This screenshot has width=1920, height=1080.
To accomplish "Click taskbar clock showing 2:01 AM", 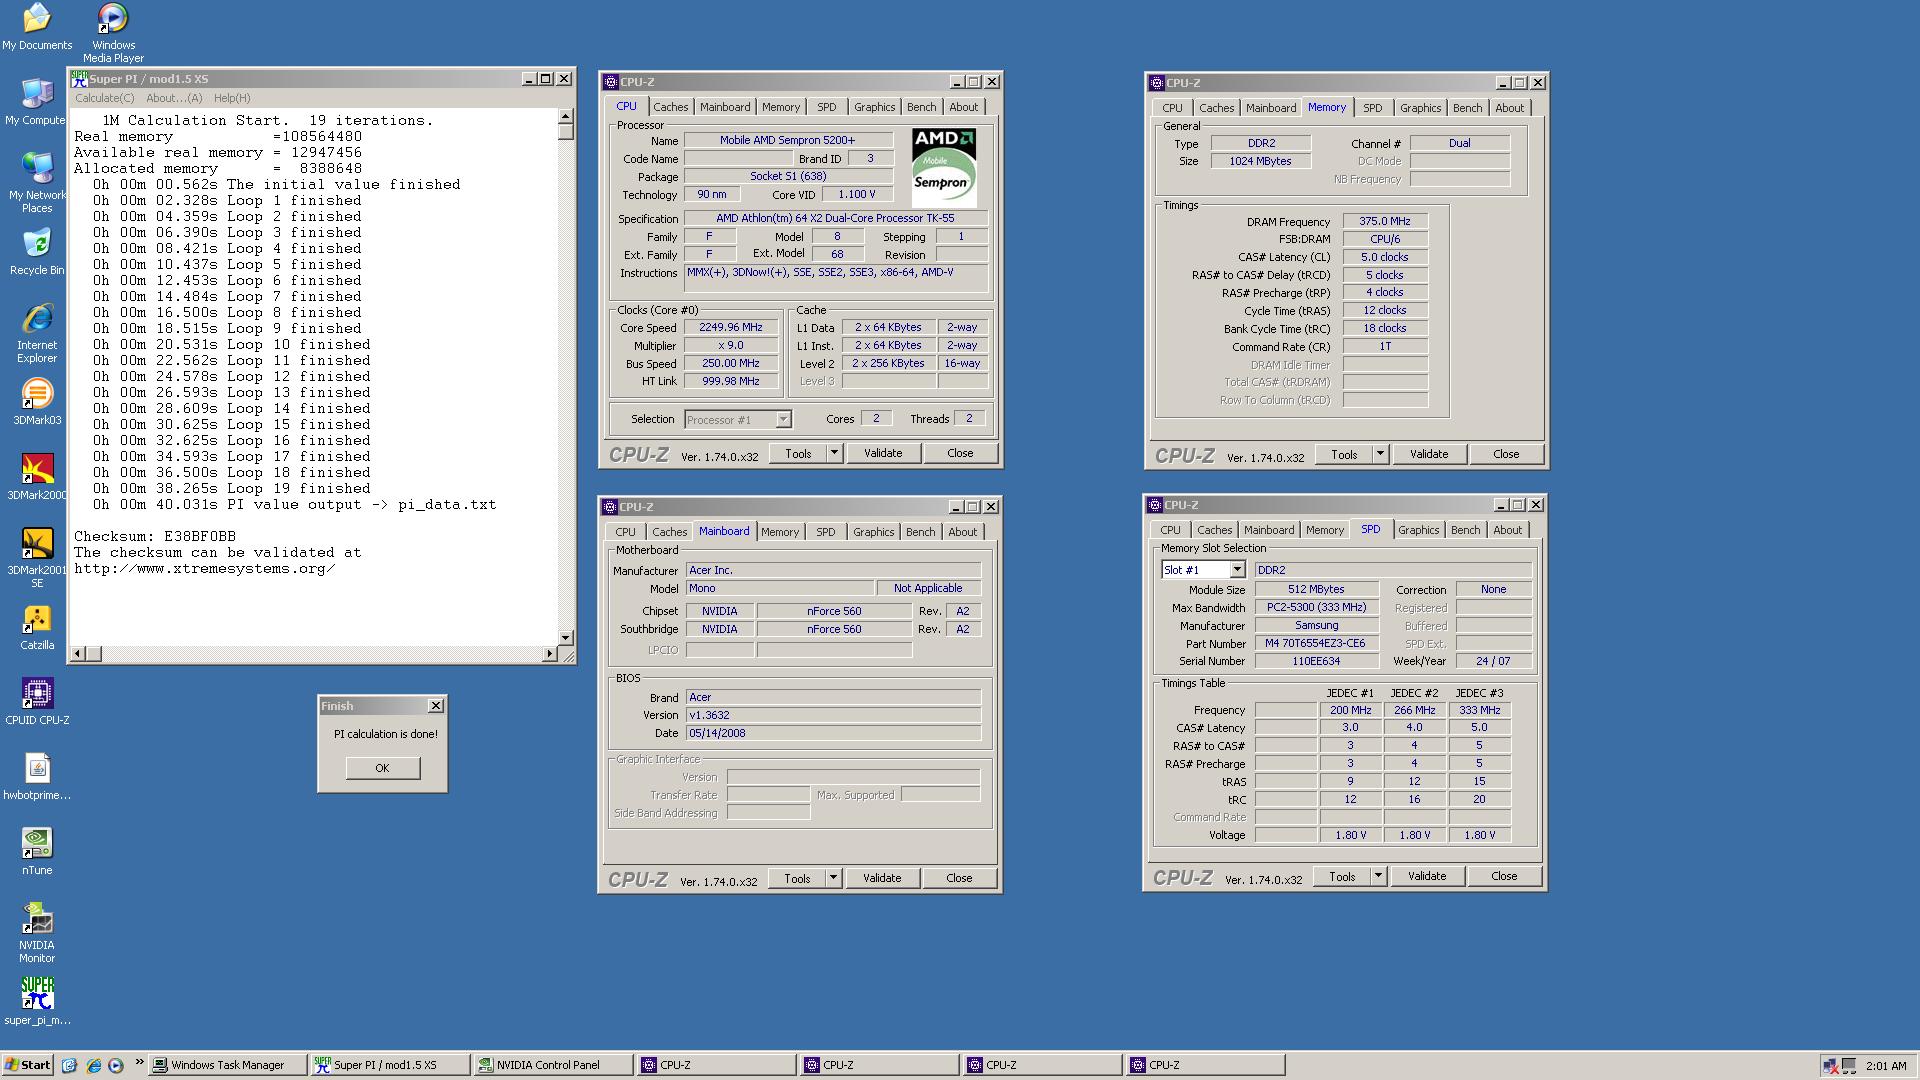I will click(x=1885, y=1066).
